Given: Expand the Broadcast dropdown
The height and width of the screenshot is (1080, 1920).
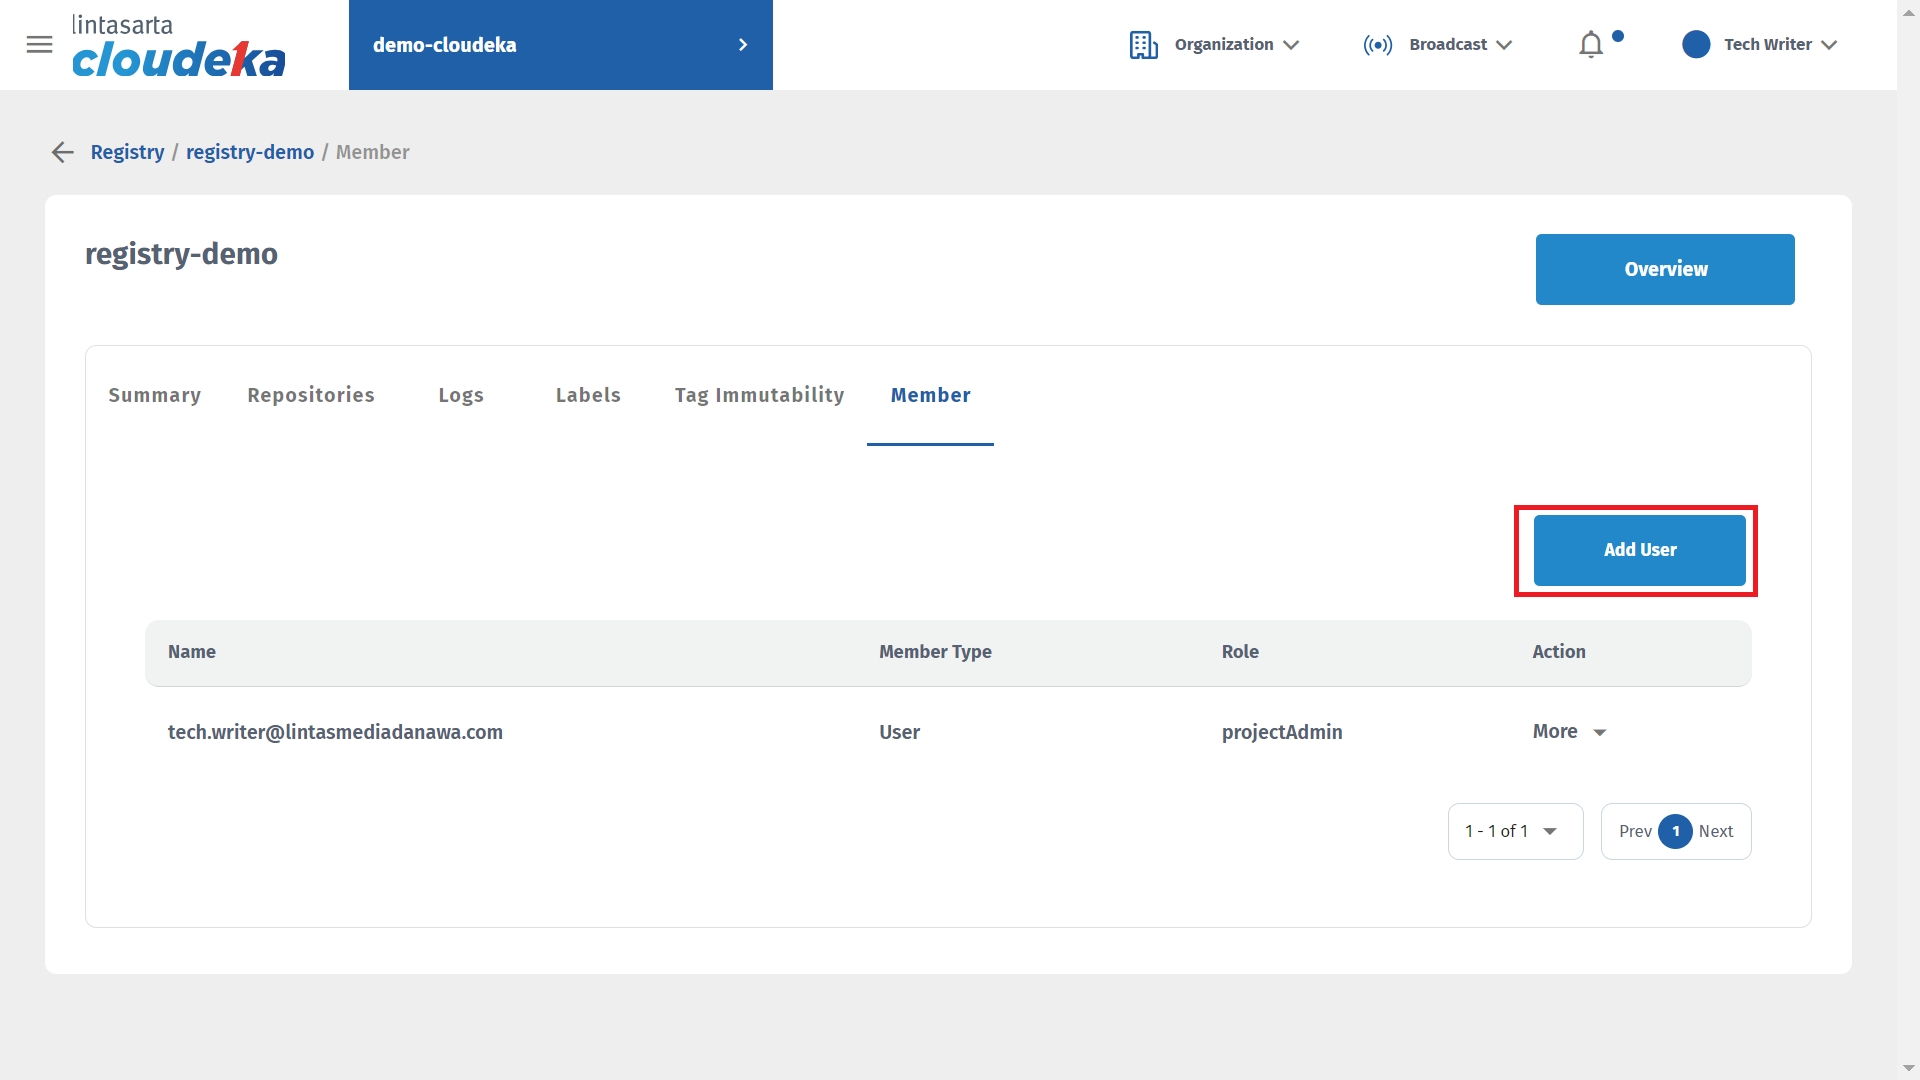Looking at the screenshot, I should pos(1504,45).
